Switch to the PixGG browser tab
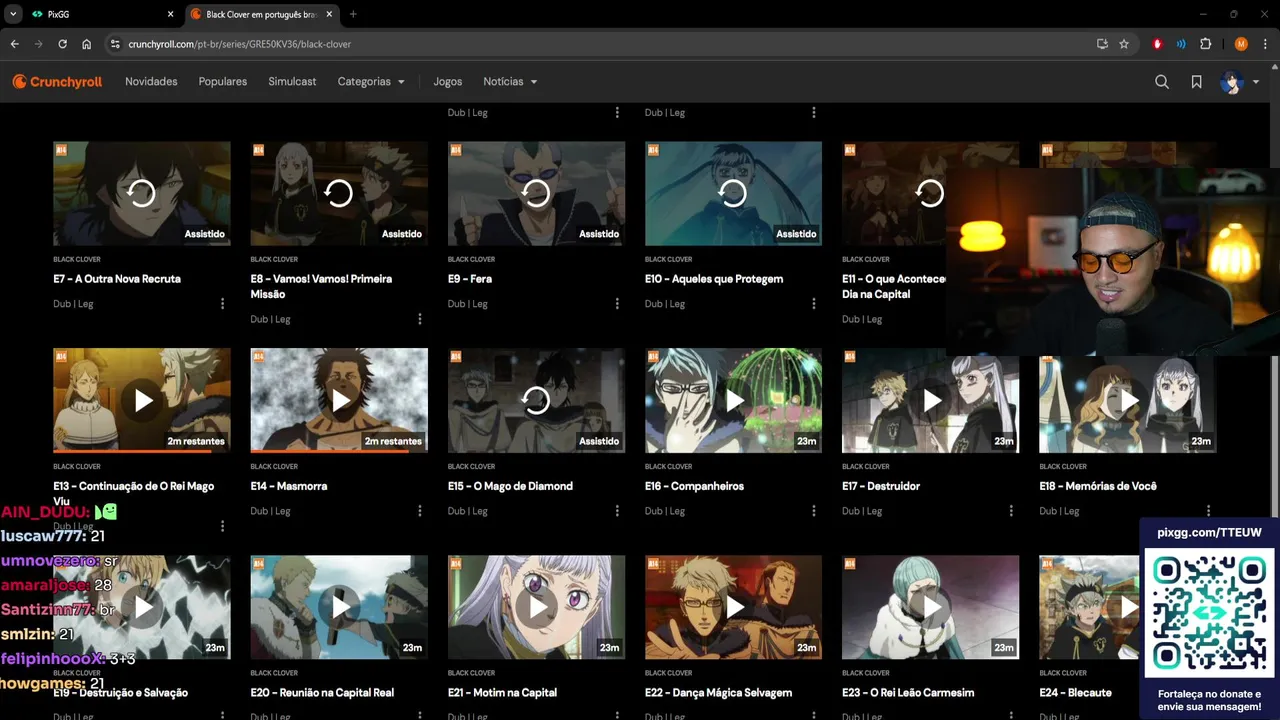Image resolution: width=1280 pixels, height=720 pixels. pos(100,14)
